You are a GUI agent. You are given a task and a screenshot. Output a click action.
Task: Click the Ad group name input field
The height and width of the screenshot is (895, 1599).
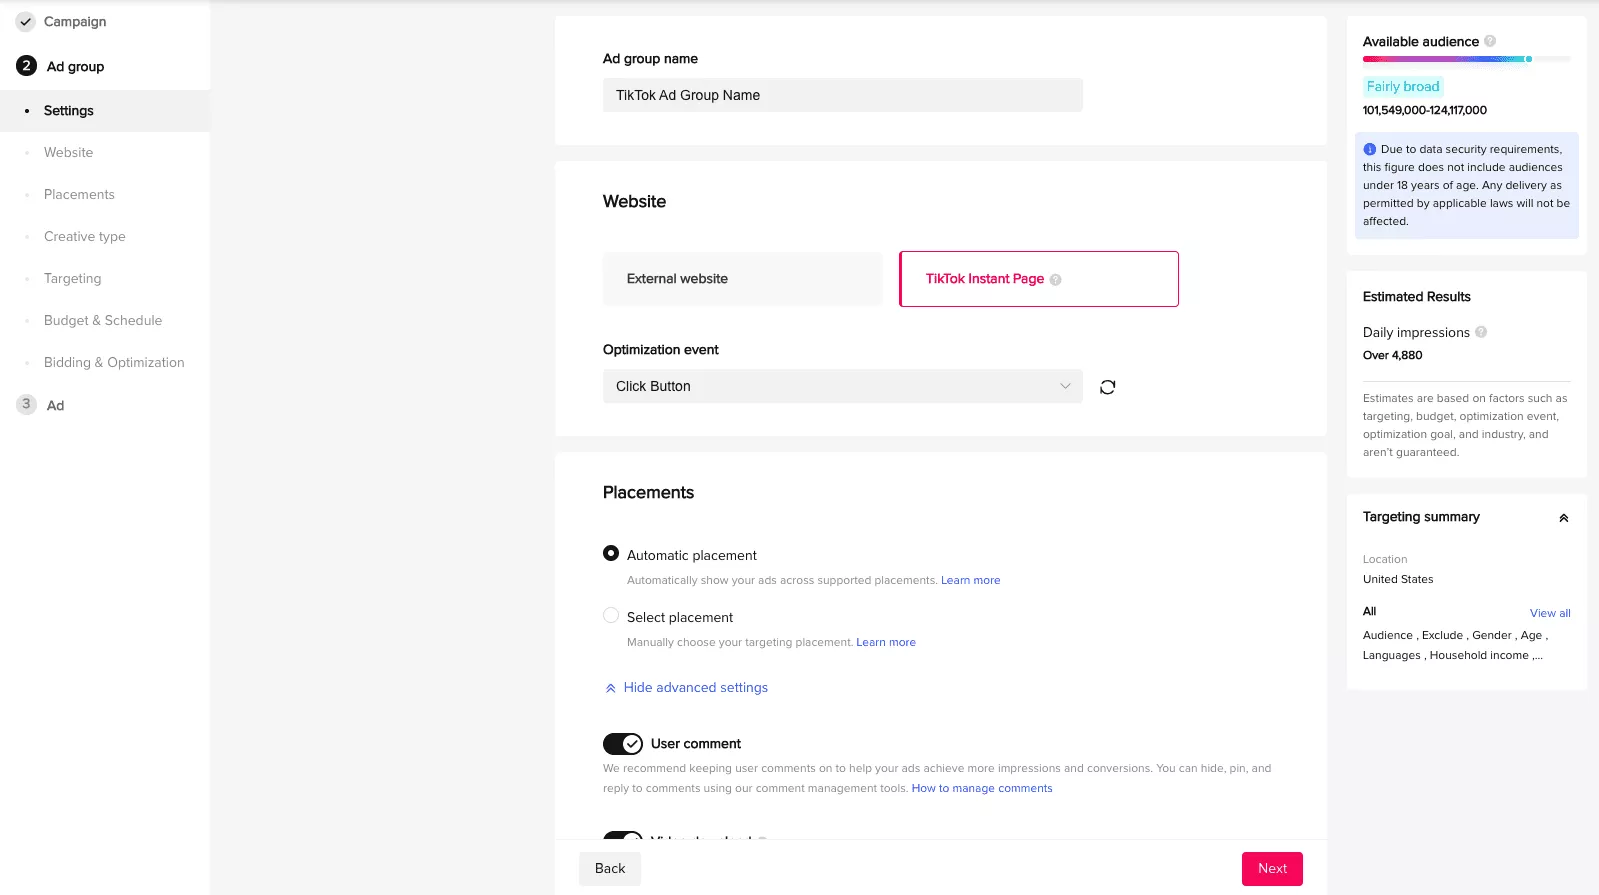pos(842,95)
